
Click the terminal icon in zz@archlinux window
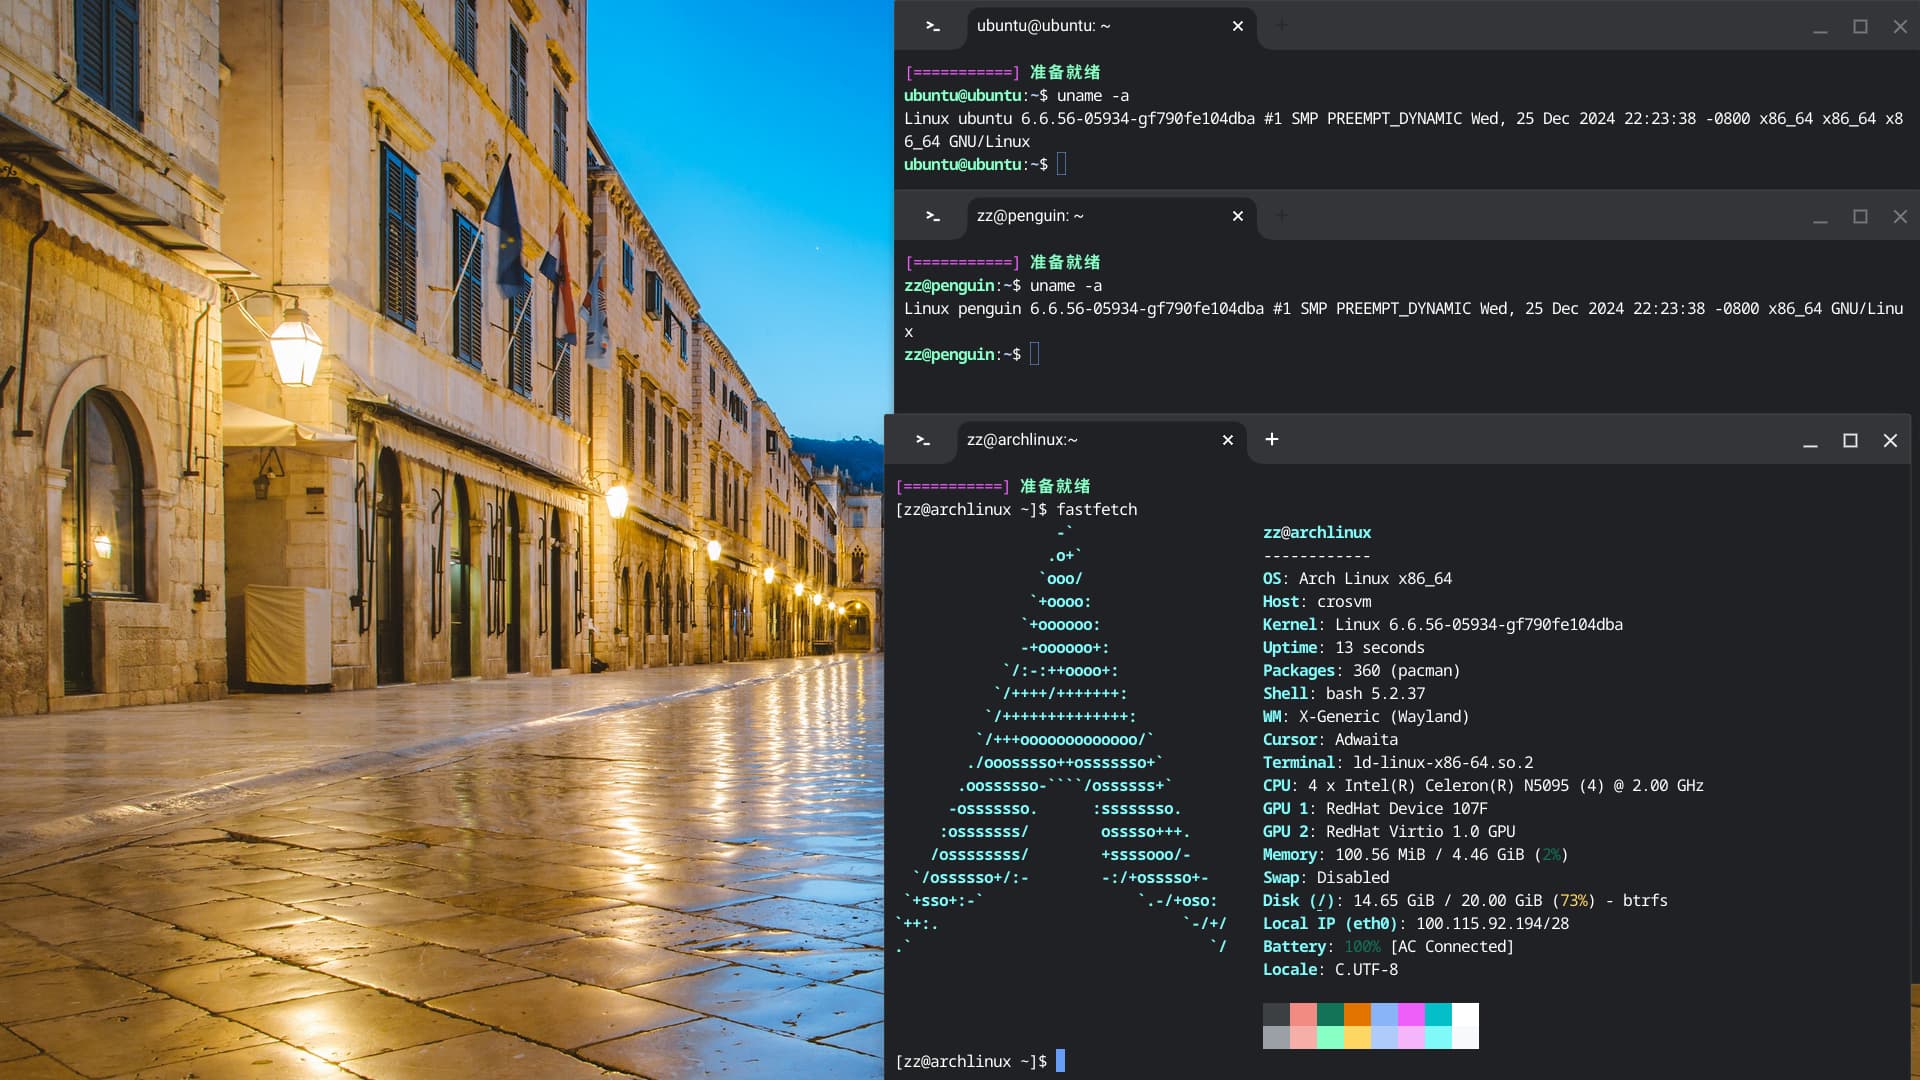coord(922,440)
